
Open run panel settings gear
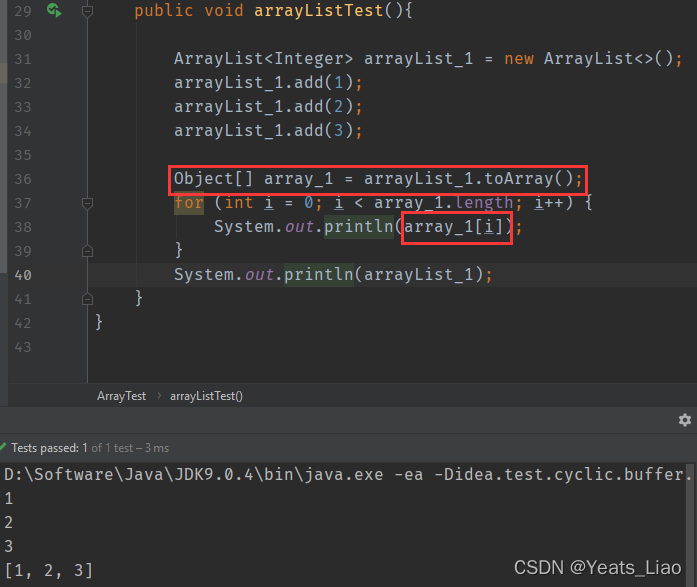pos(685,420)
